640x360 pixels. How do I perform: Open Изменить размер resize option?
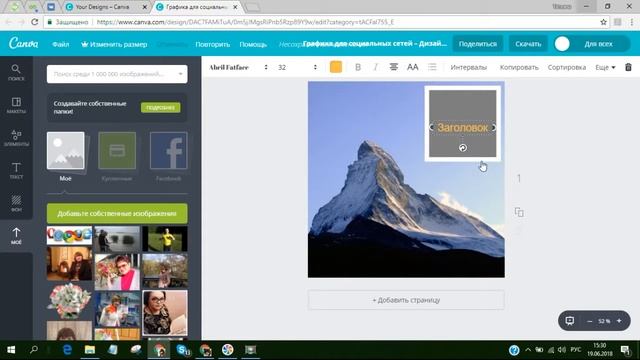[114, 44]
